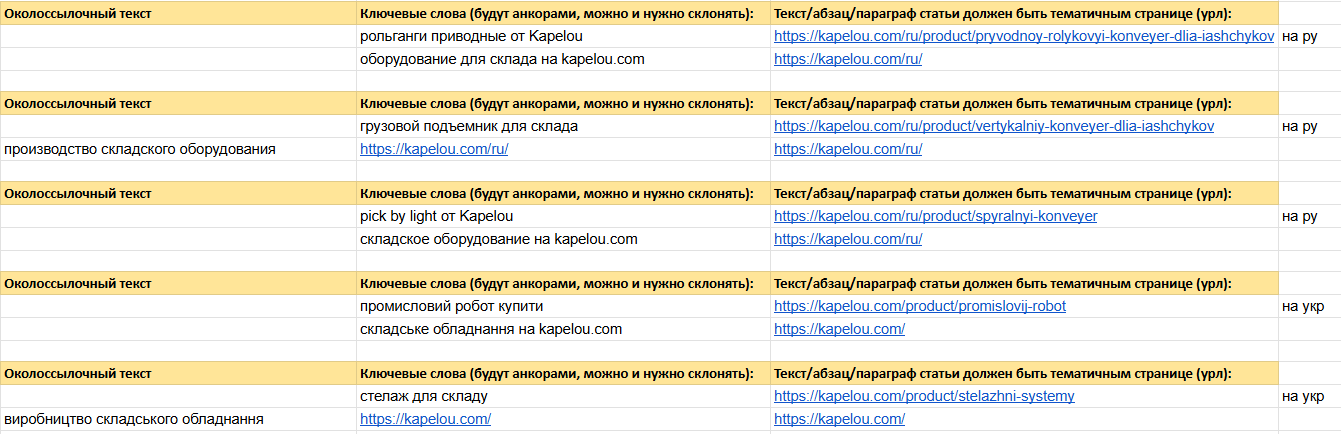Screen dimensions: 1341x434
Task: Select 'на укр' cell beside promislovij-robot link
Action: pyautogui.click(x=1309, y=306)
